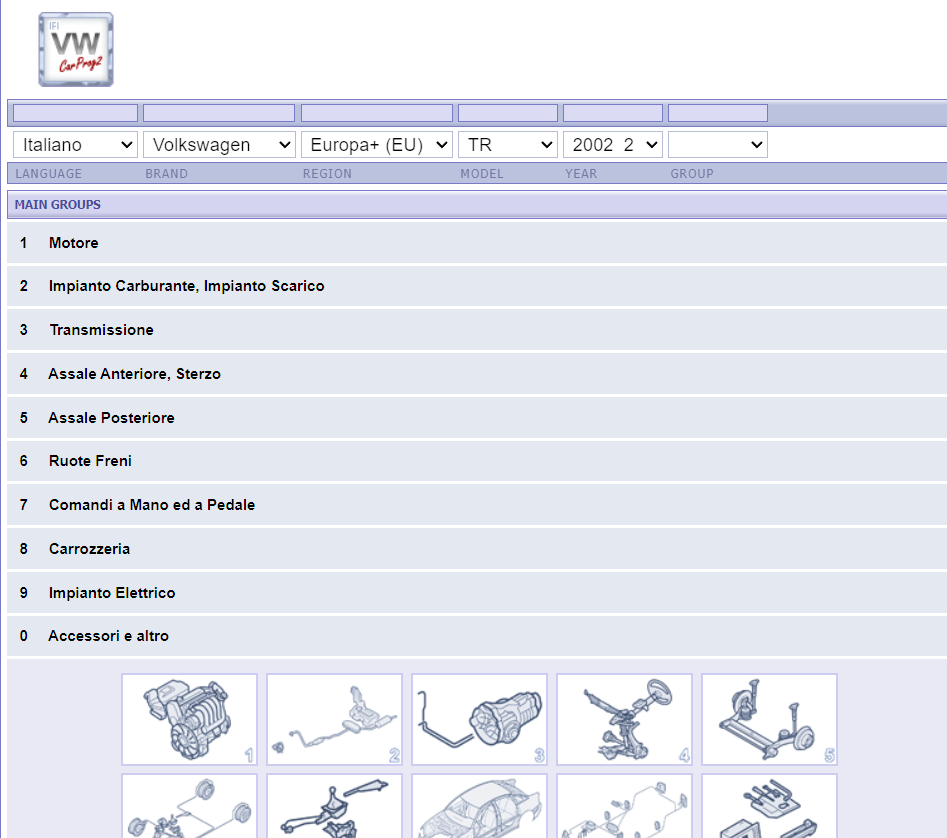Image resolution: width=947 pixels, height=838 pixels.
Task: Open fuel and exhaust diagram thumbnail 2
Action: (x=335, y=719)
